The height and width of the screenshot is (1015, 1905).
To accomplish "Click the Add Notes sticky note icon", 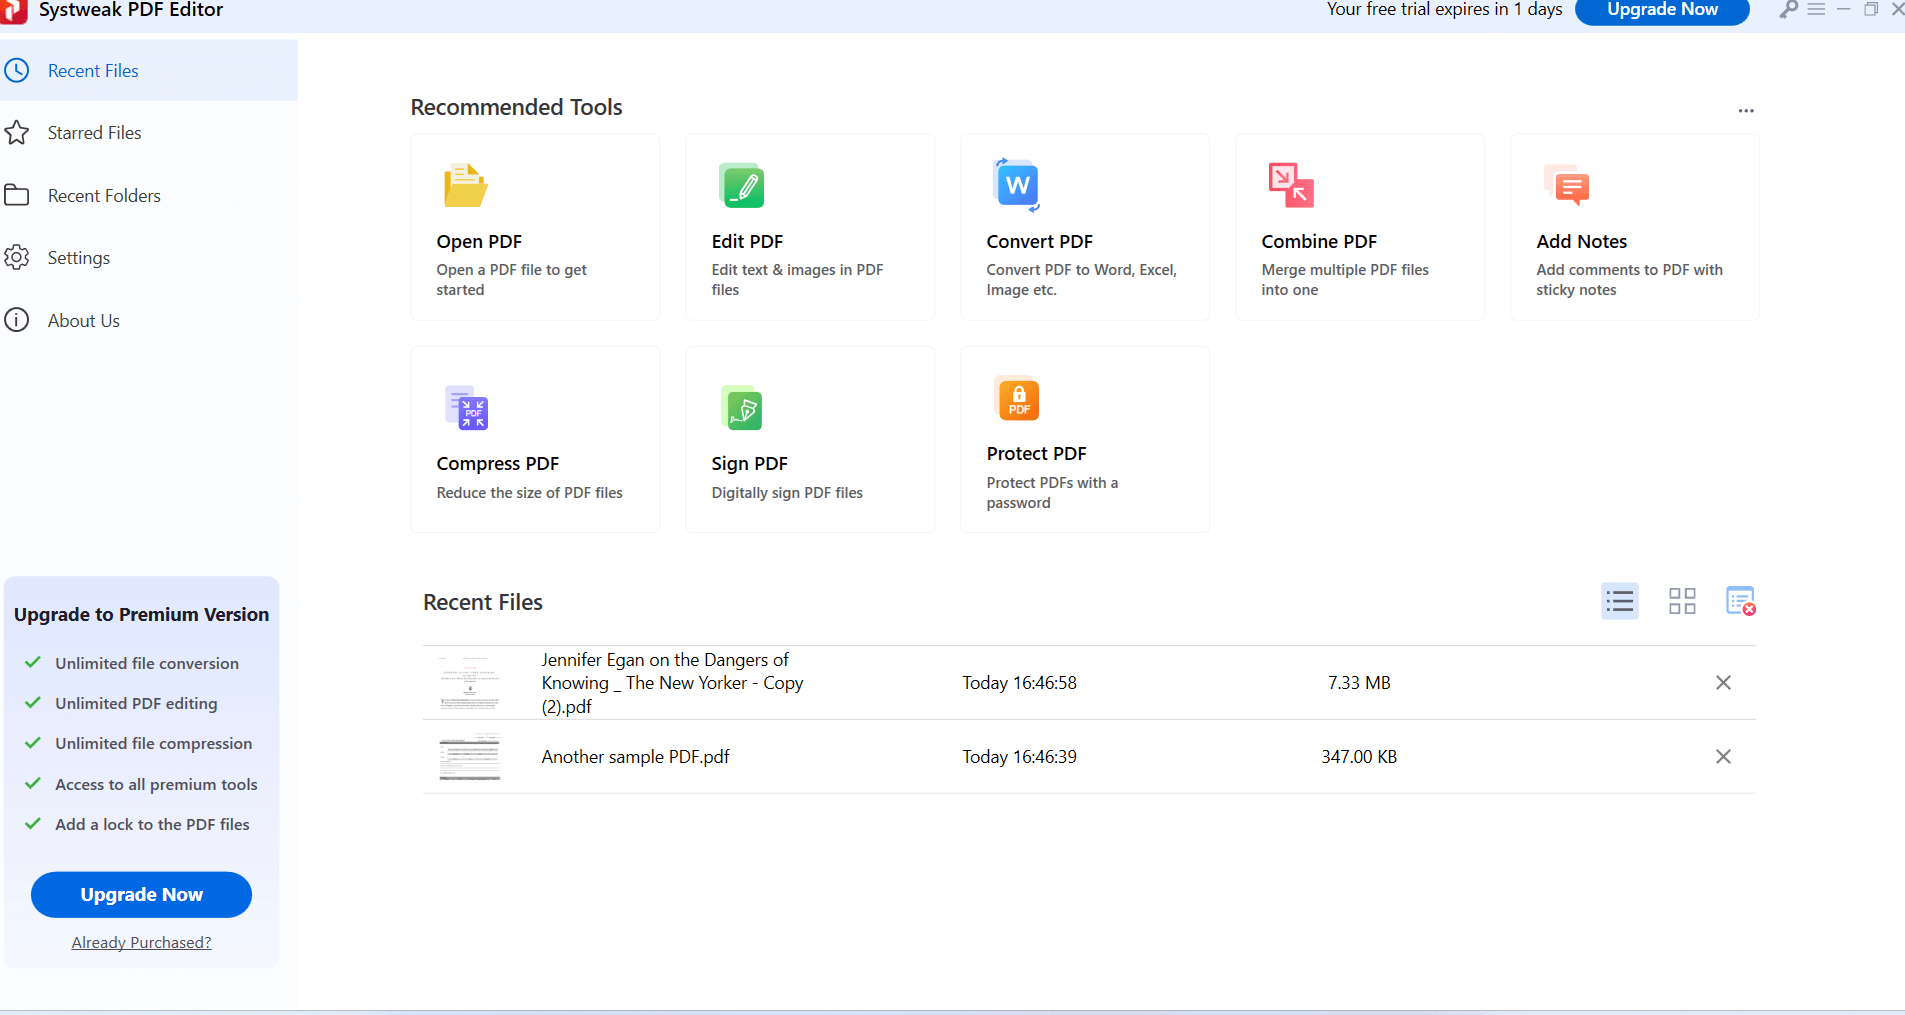I will pyautogui.click(x=1567, y=185).
